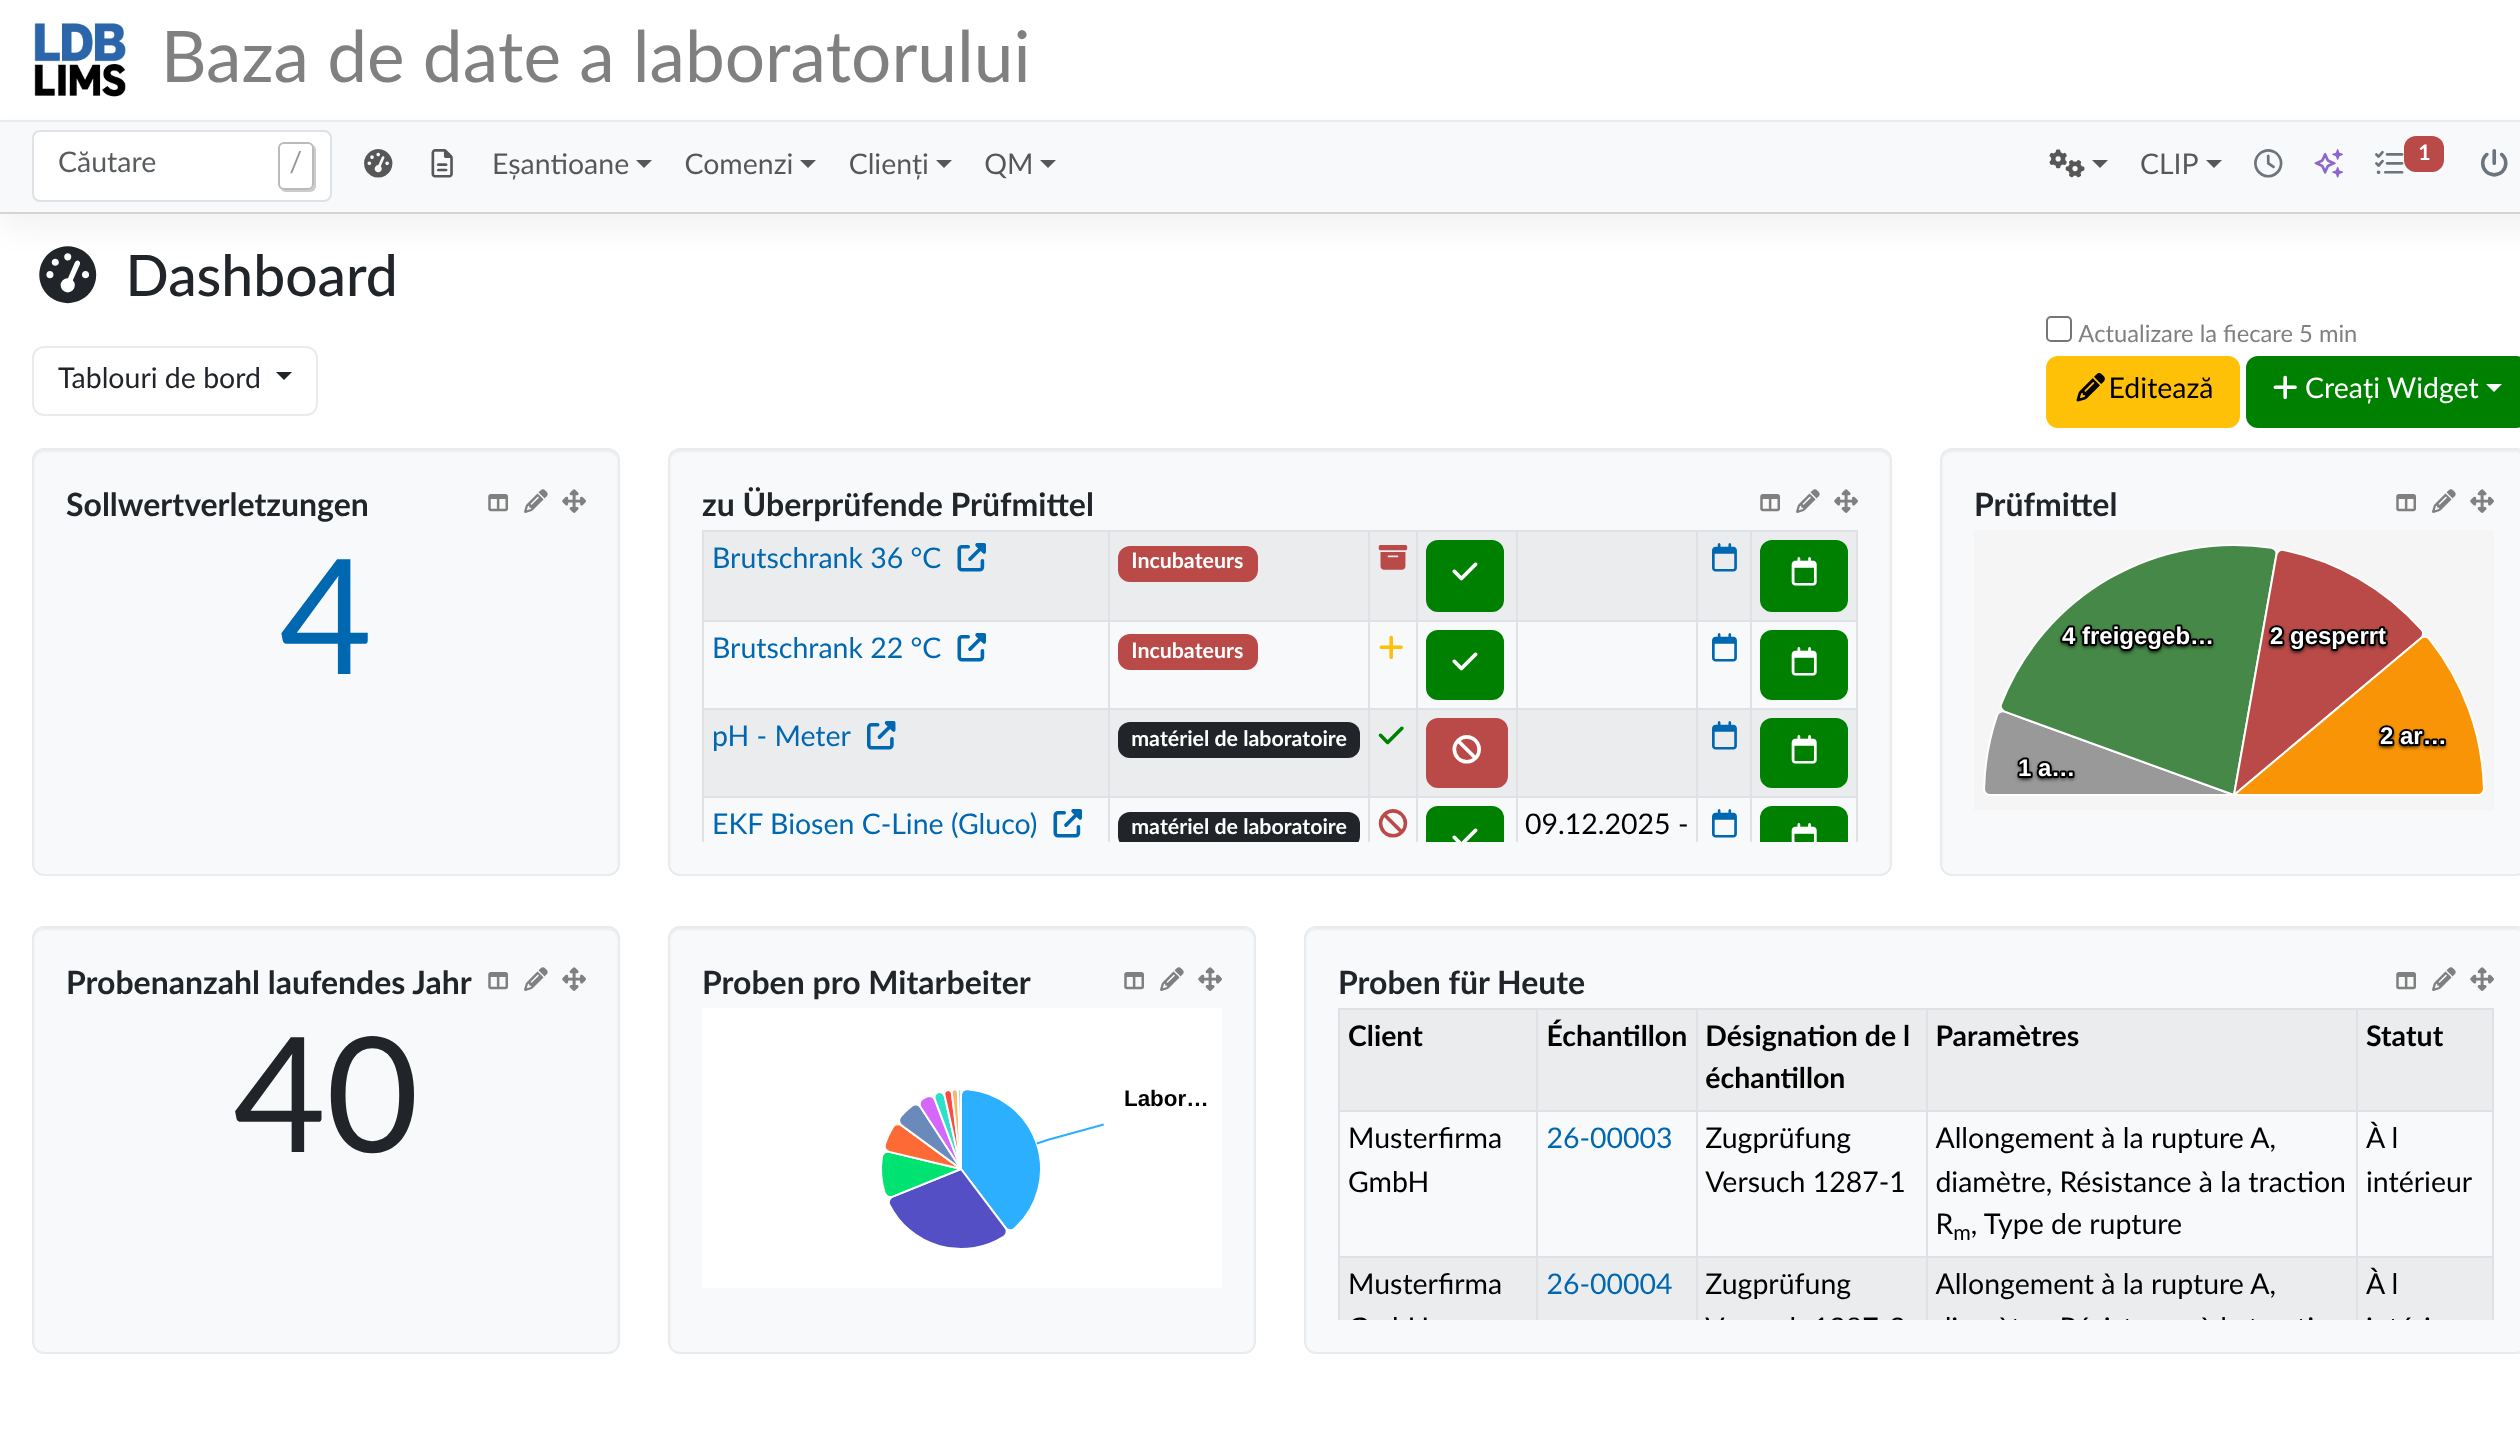Viewport: 2520px width, 1434px height.
Task: Open the dashboard gauge icon in navbar
Action: [378, 163]
